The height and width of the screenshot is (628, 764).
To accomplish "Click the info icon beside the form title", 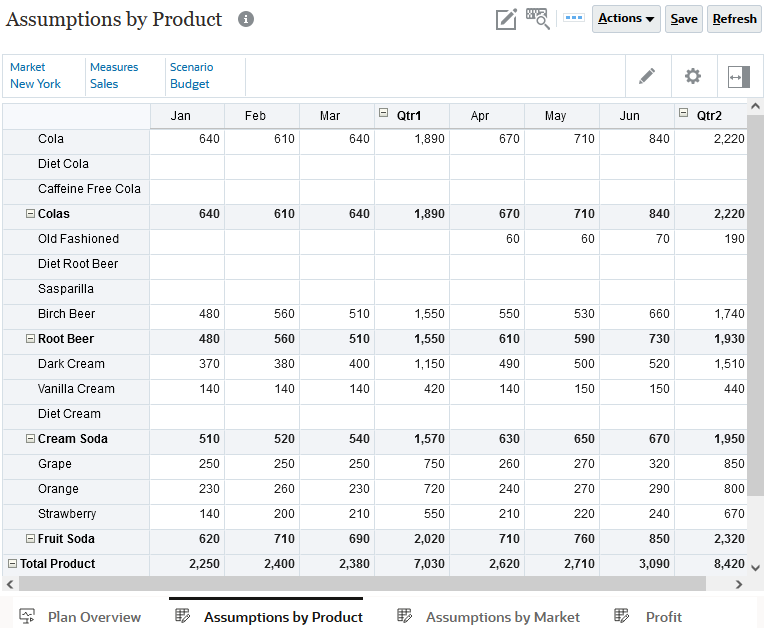I will [x=246, y=19].
